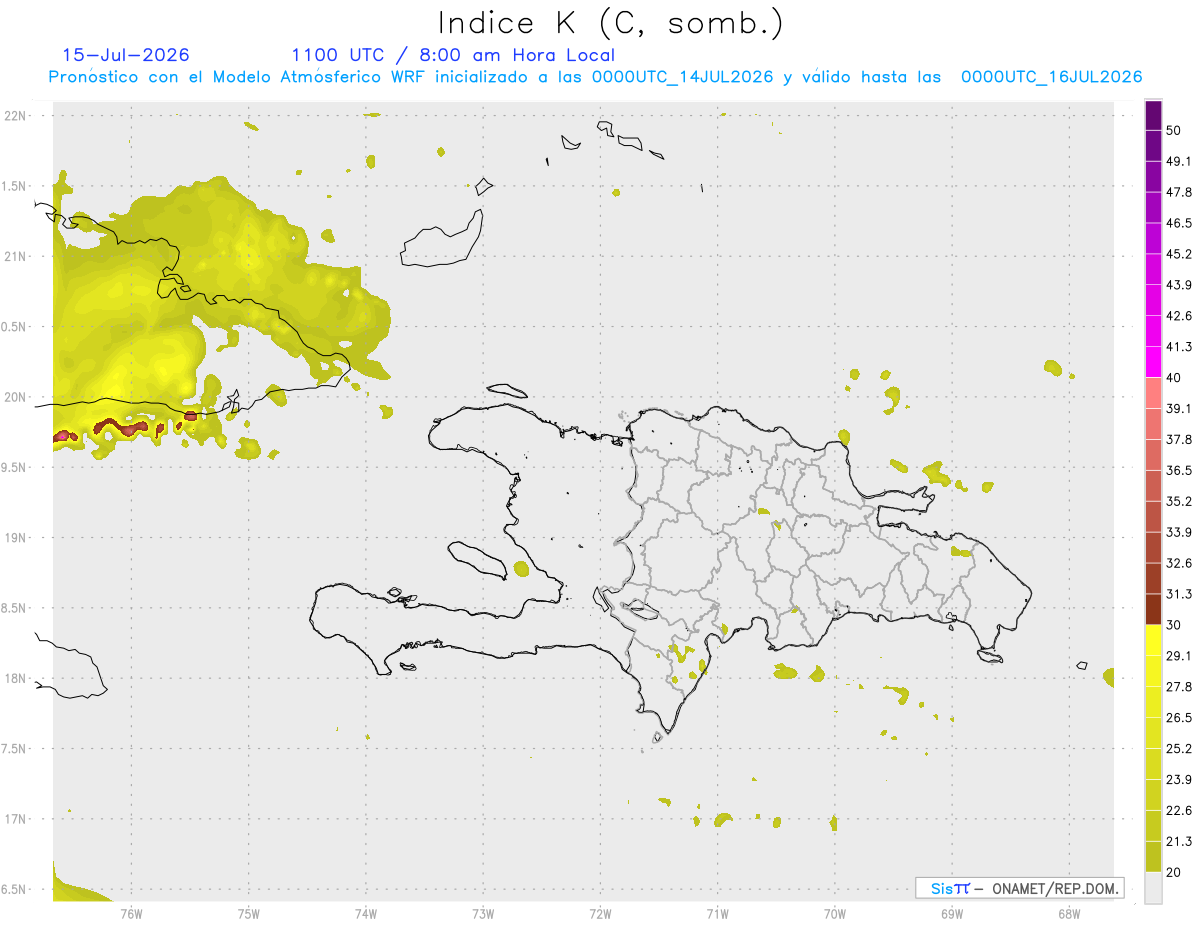1200x927 pixels.
Task: Select magenta legend band between 40 and 41.3
Action: [1153, 362]
